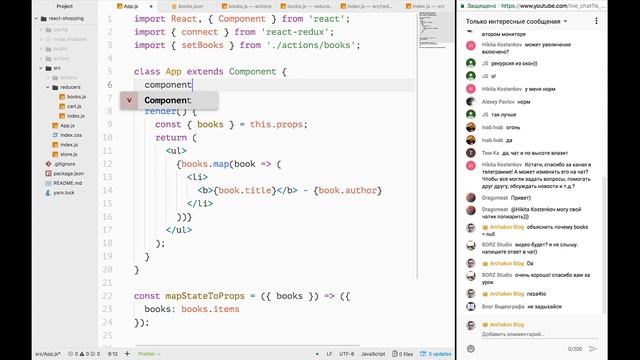
Task: Open the 3 updates package notice
Action: click(436, 354)
